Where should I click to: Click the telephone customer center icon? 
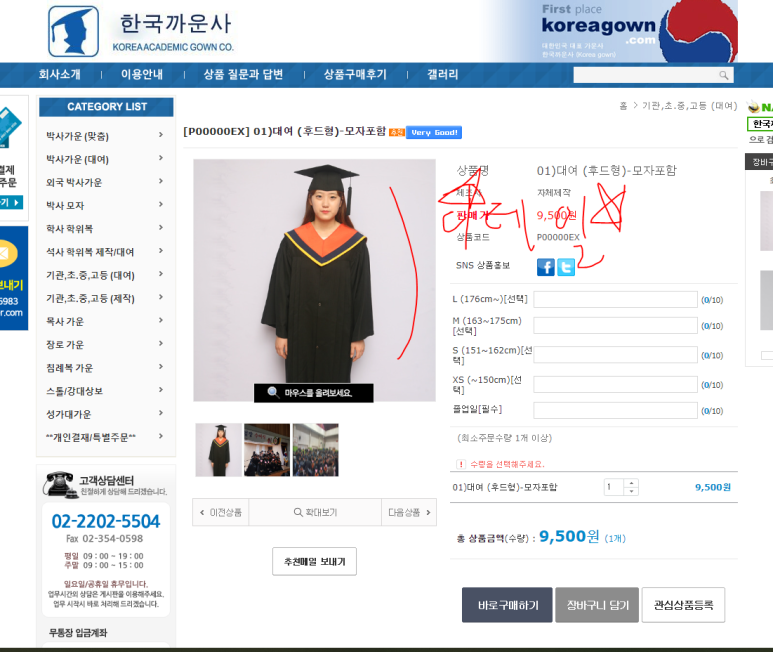59,484
